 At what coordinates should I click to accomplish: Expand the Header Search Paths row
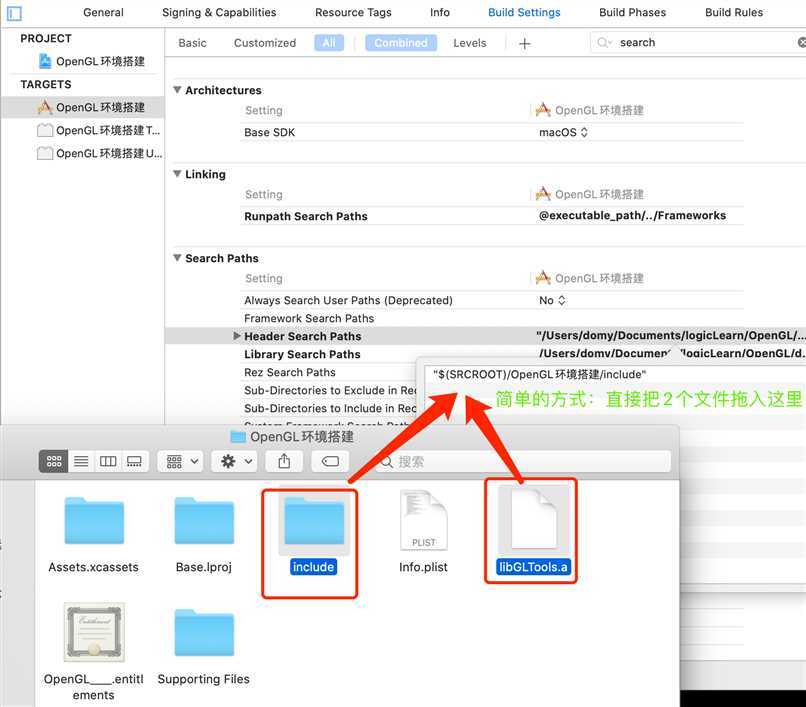[x=236, y=336]
